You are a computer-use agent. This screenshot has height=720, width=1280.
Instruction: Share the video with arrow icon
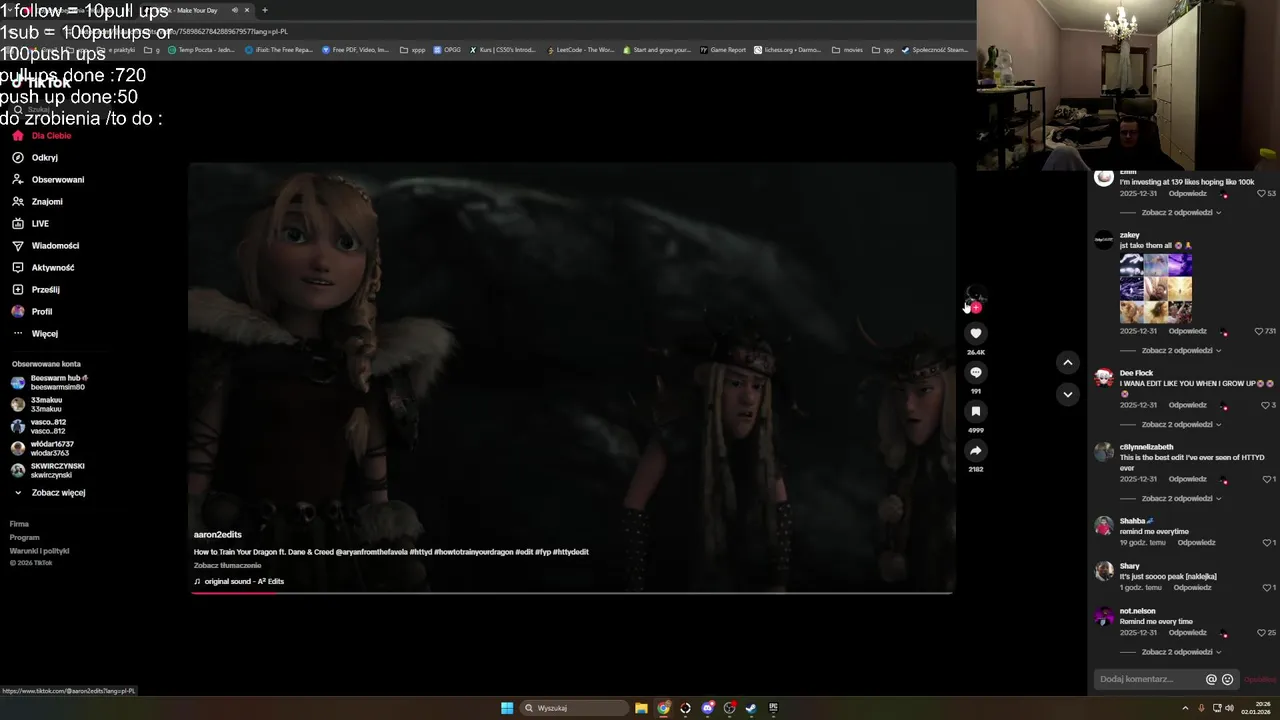[976, 451]
